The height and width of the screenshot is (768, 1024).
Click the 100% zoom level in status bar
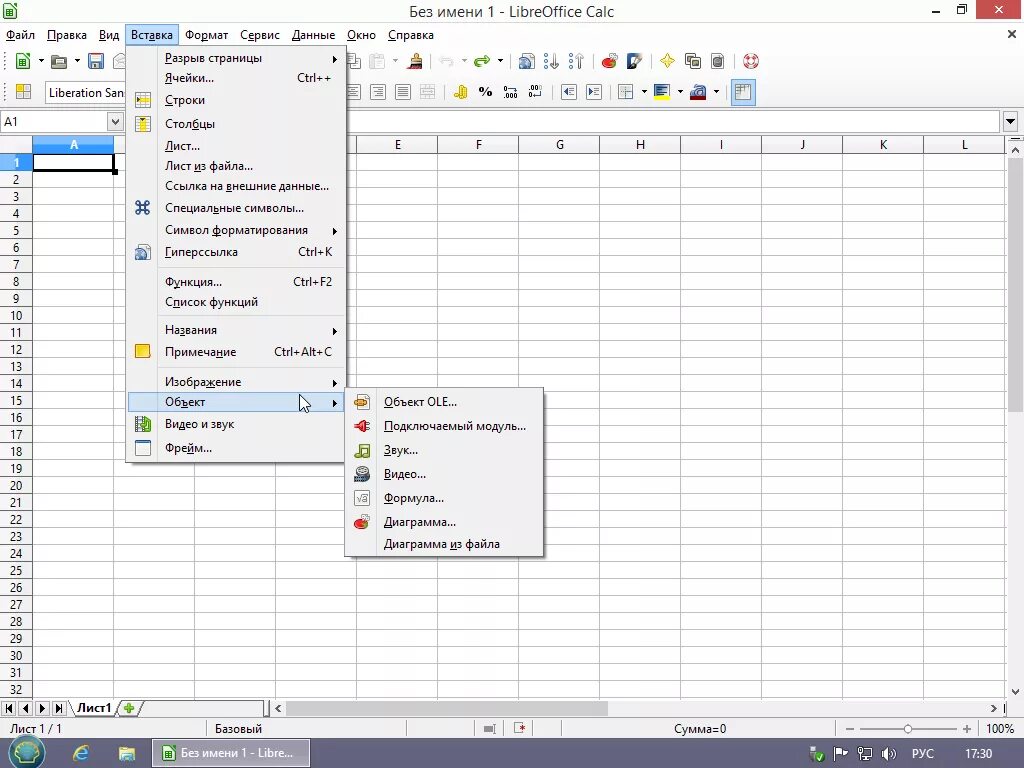(x=1000, y=729)
